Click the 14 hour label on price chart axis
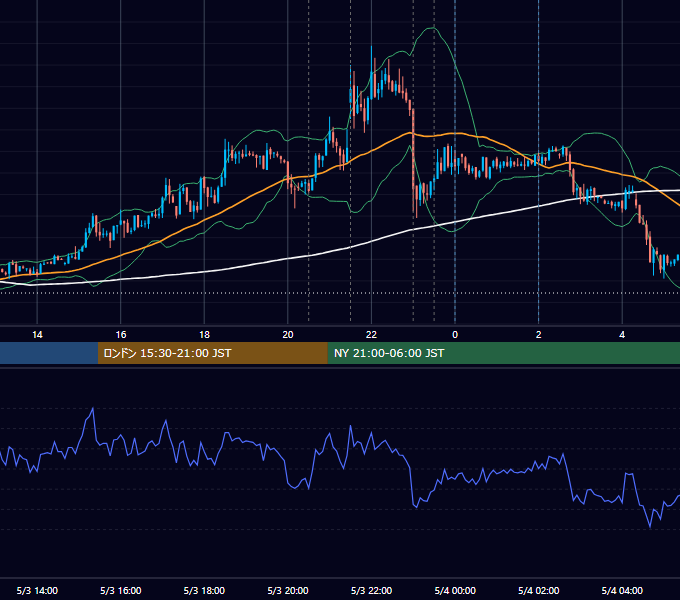The height and width of the screenshot is (600, 680). tap(37, 335)
